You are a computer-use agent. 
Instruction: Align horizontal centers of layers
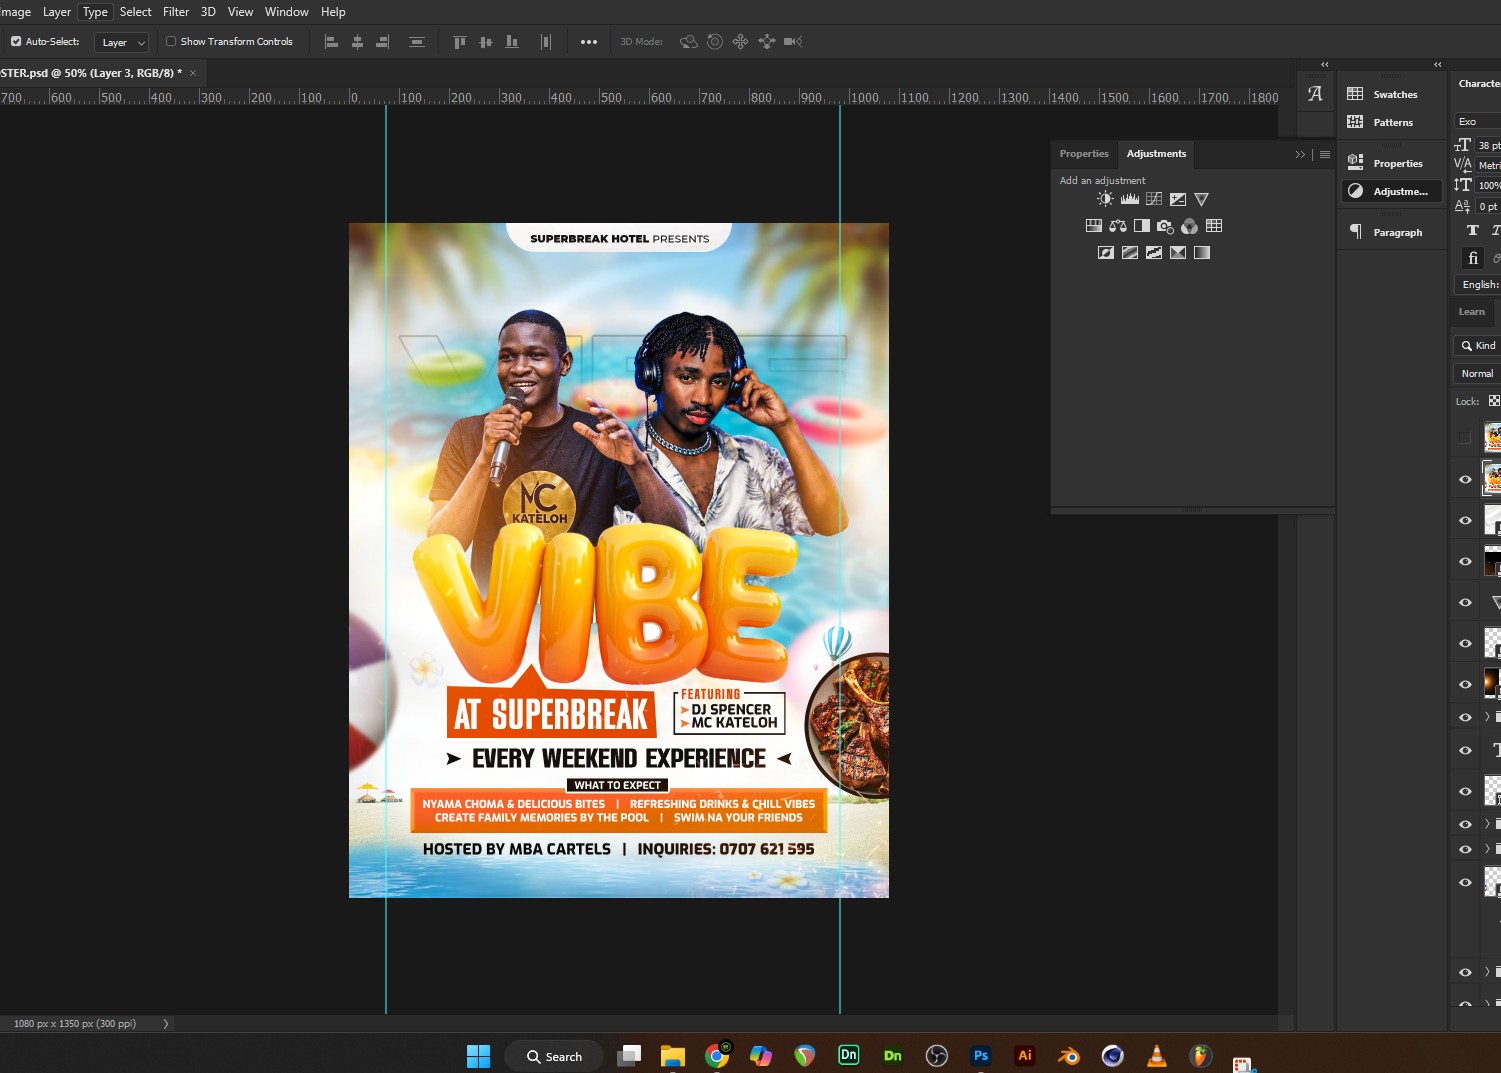click(357, 42)
